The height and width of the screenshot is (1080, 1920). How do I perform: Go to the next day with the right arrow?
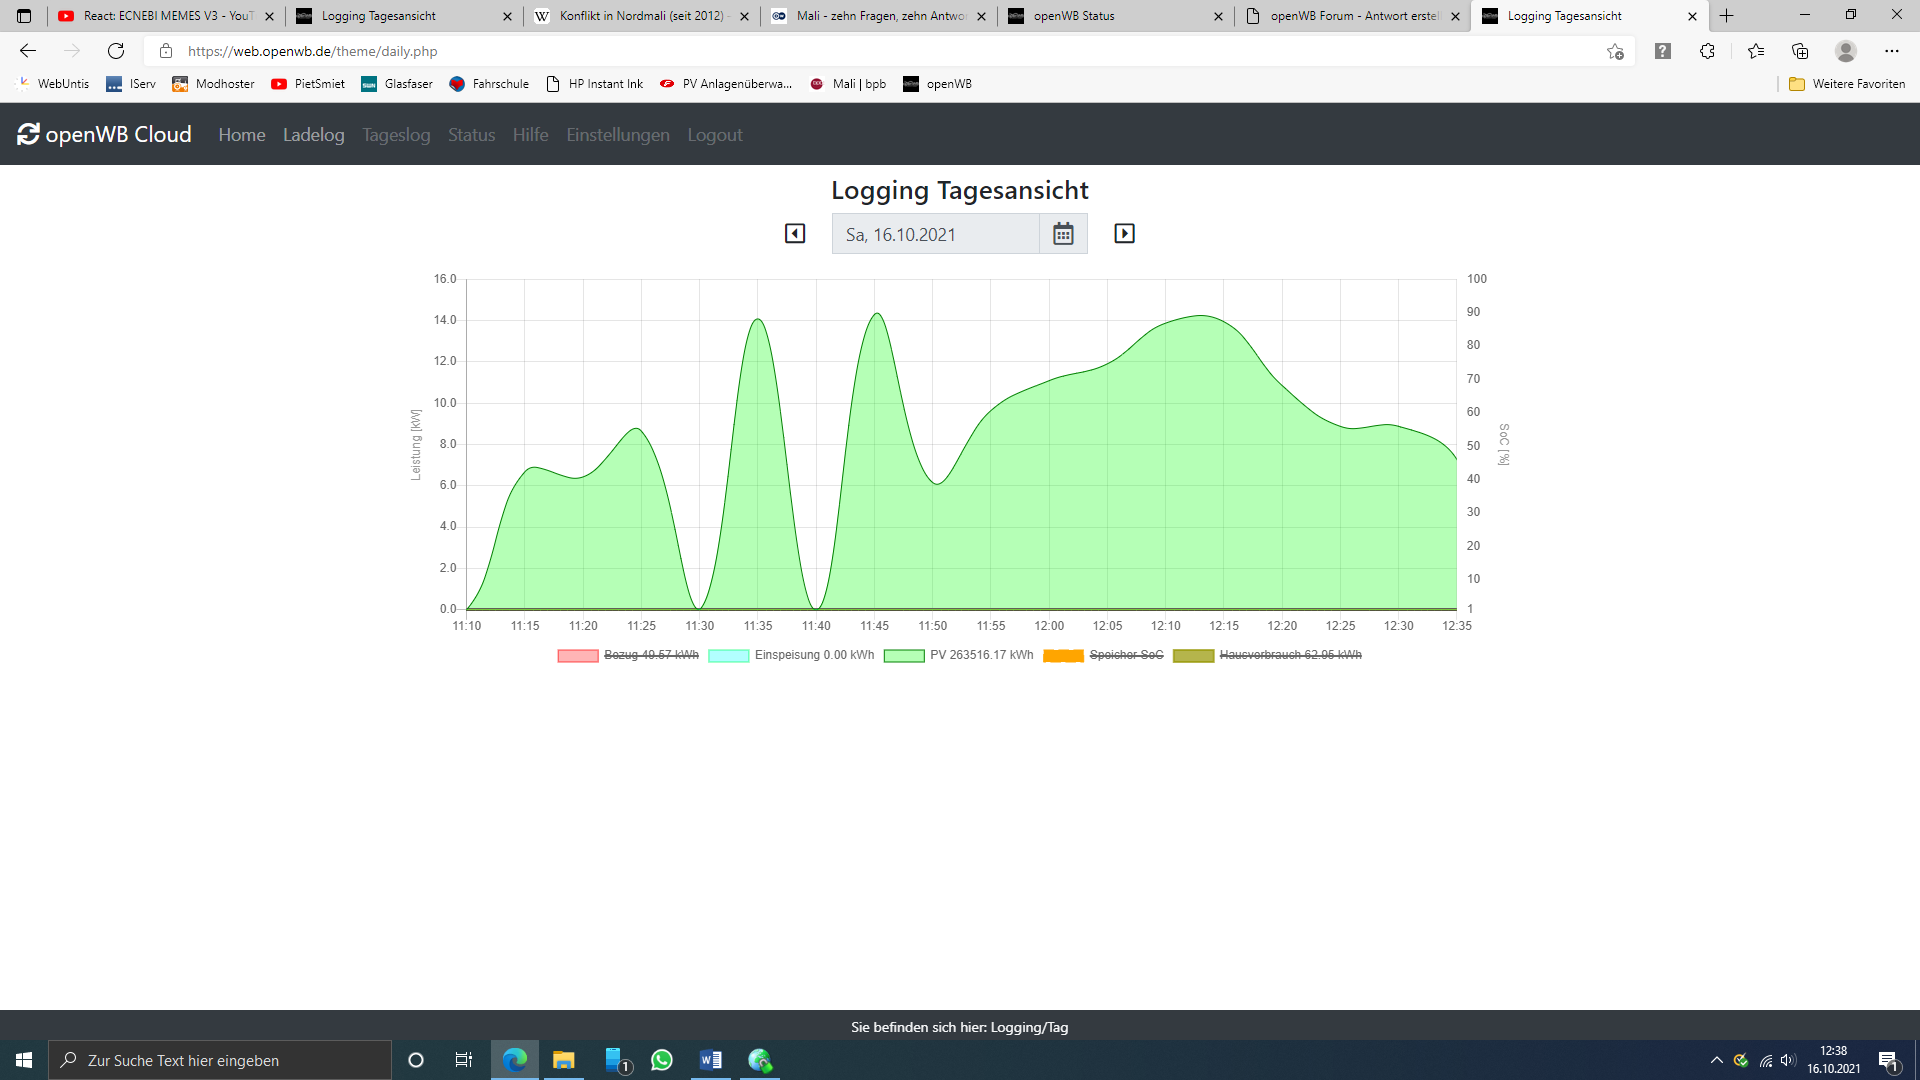click(x=1124, y=233)
